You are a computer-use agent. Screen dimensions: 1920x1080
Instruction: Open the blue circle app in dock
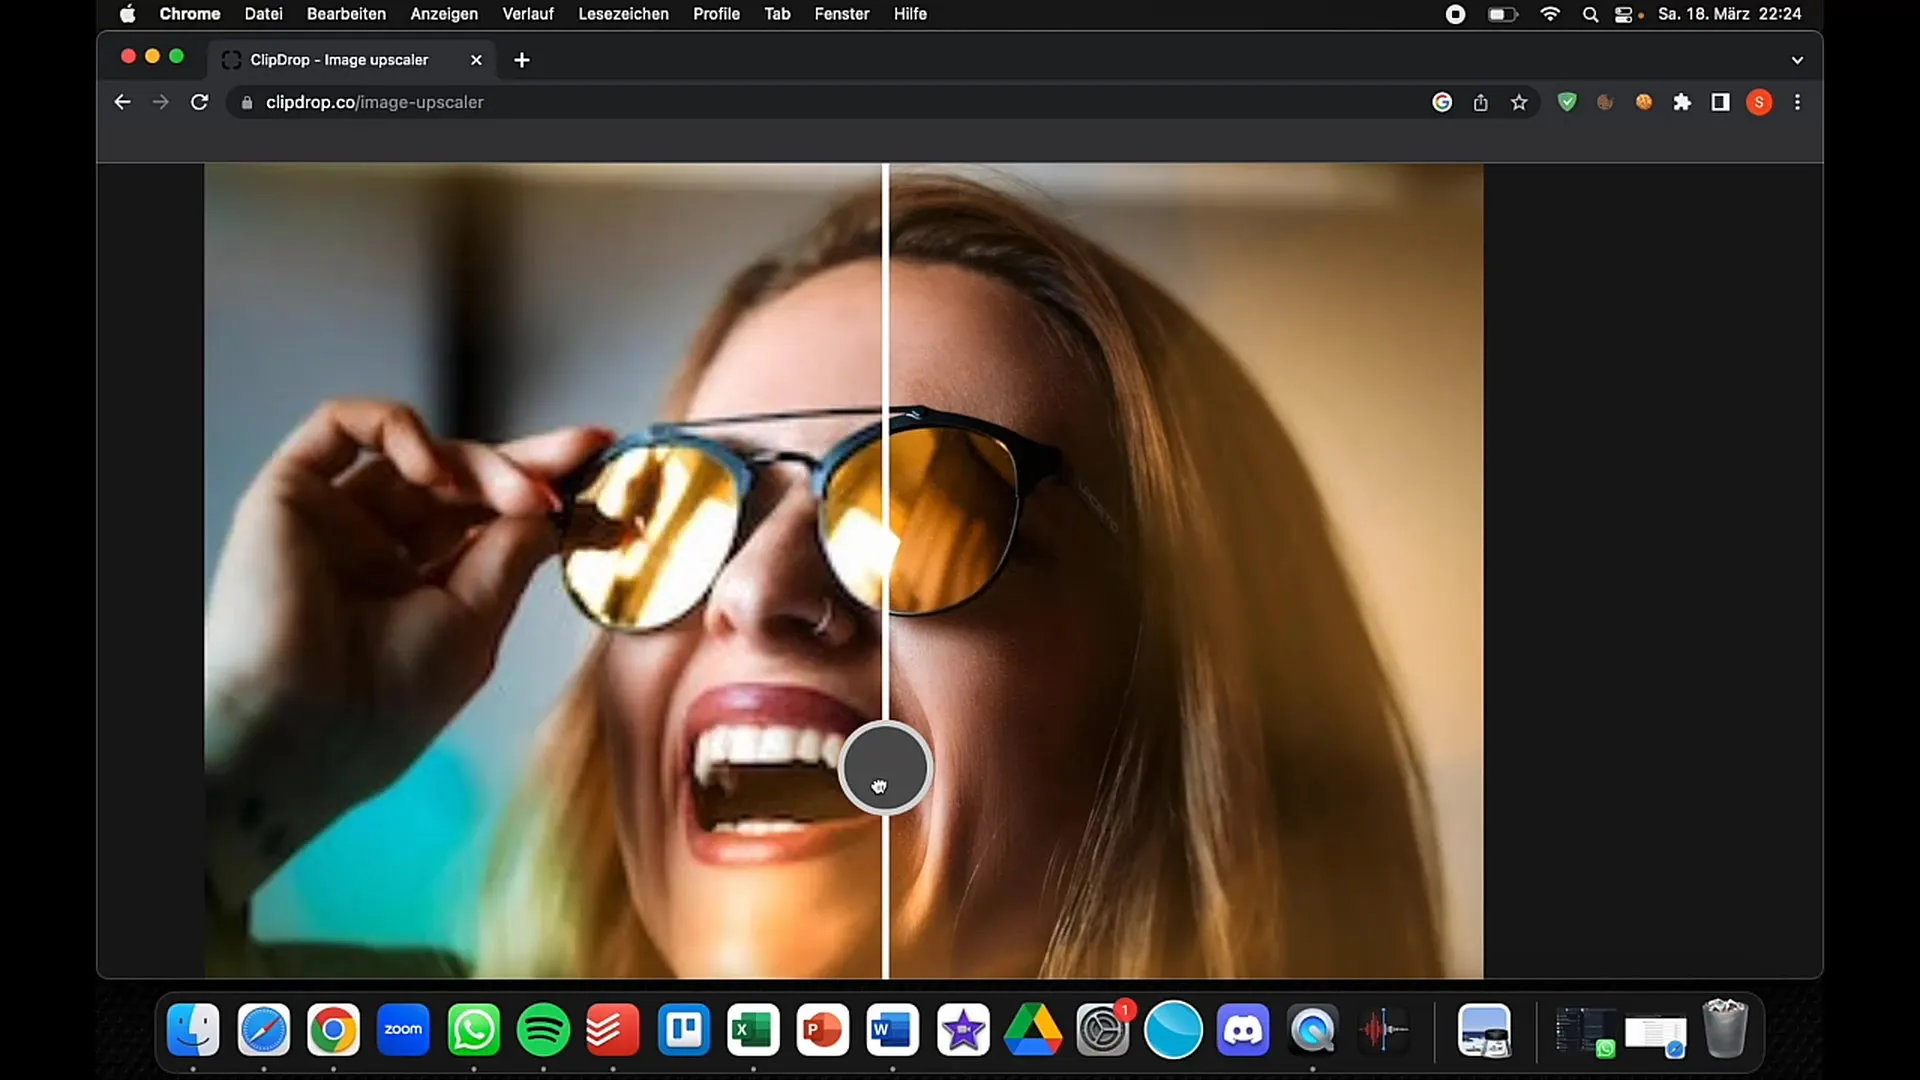pyautogui.click(x=1173, y=1030)
